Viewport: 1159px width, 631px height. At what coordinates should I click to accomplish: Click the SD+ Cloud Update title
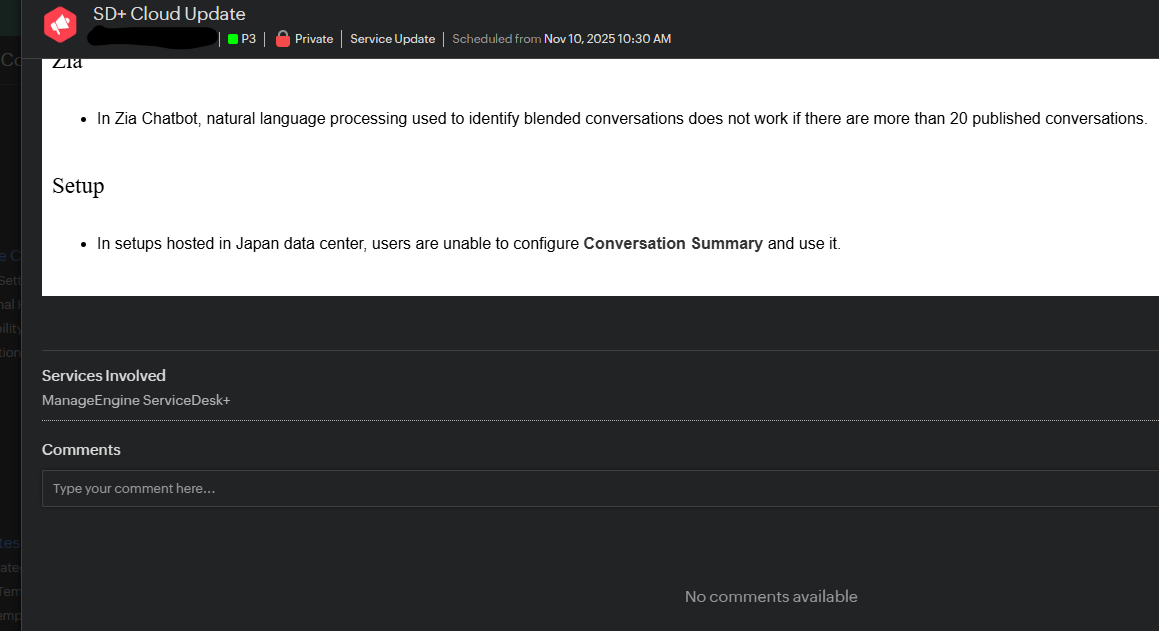pos(169,14)
